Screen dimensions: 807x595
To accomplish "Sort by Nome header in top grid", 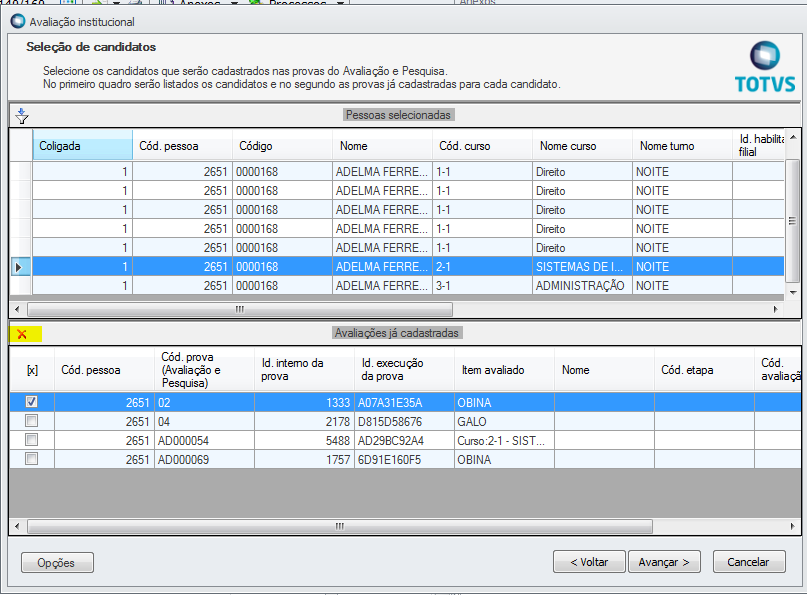I will tap(382, 146).
